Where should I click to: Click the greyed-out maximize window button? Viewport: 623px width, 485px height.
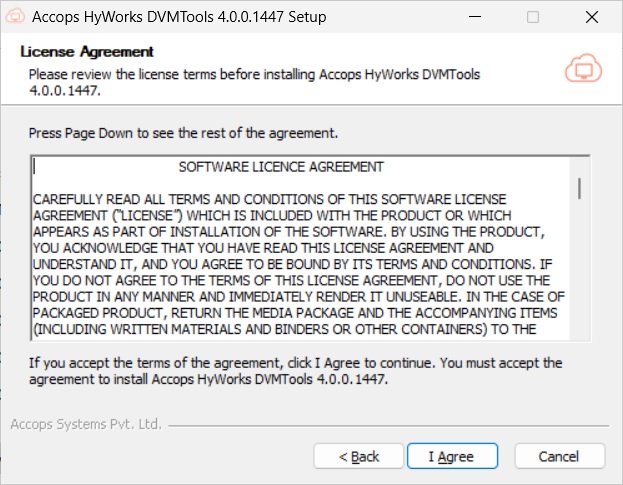[x=533, y=17]
